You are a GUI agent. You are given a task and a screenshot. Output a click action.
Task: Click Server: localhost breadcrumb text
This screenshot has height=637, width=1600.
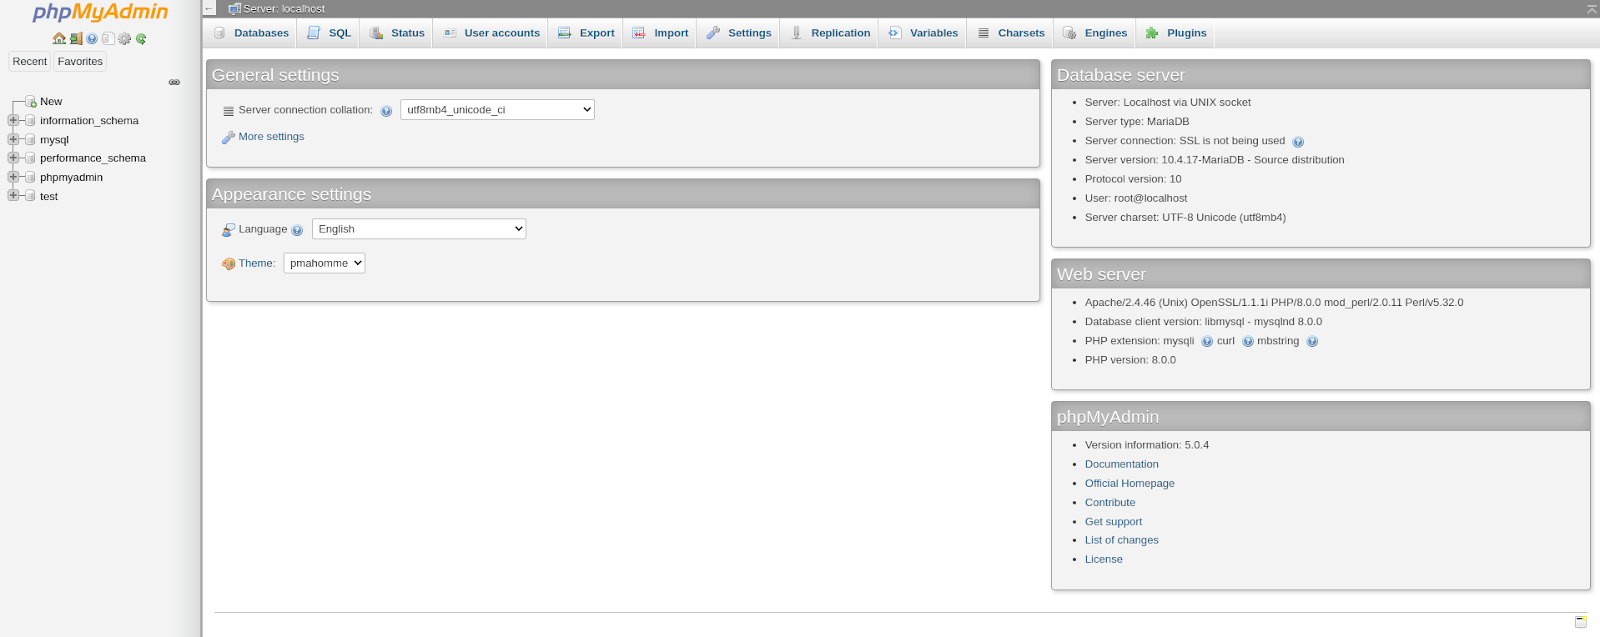(x=284, y=9)
